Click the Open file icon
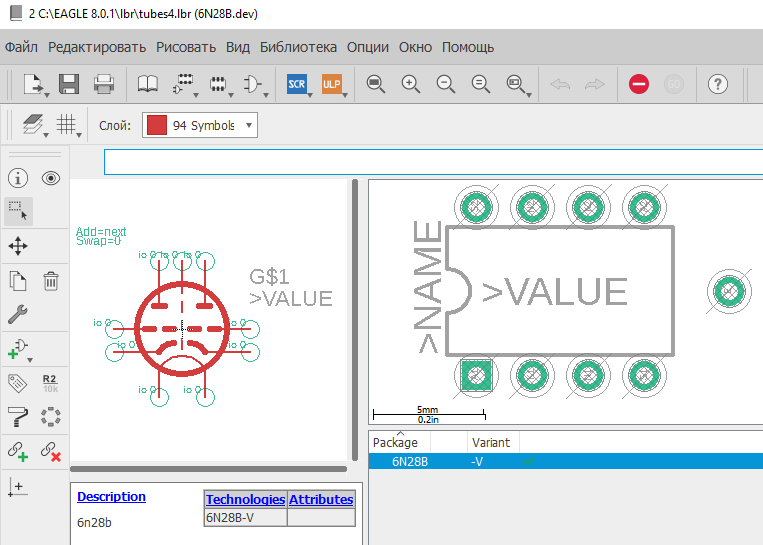Viewport: 763px width, 545px height. (33, 84)
